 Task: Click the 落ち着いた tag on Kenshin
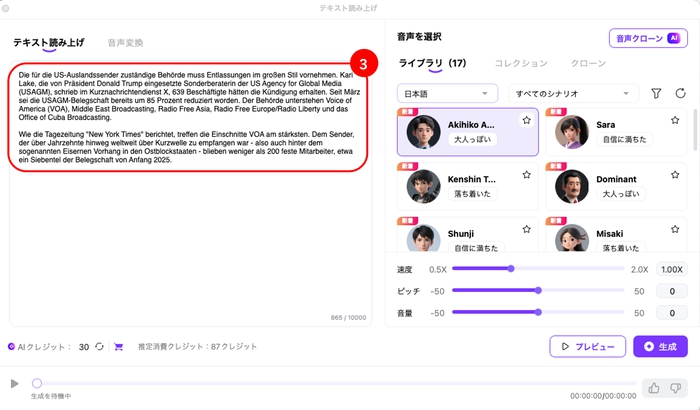point(472,194)
